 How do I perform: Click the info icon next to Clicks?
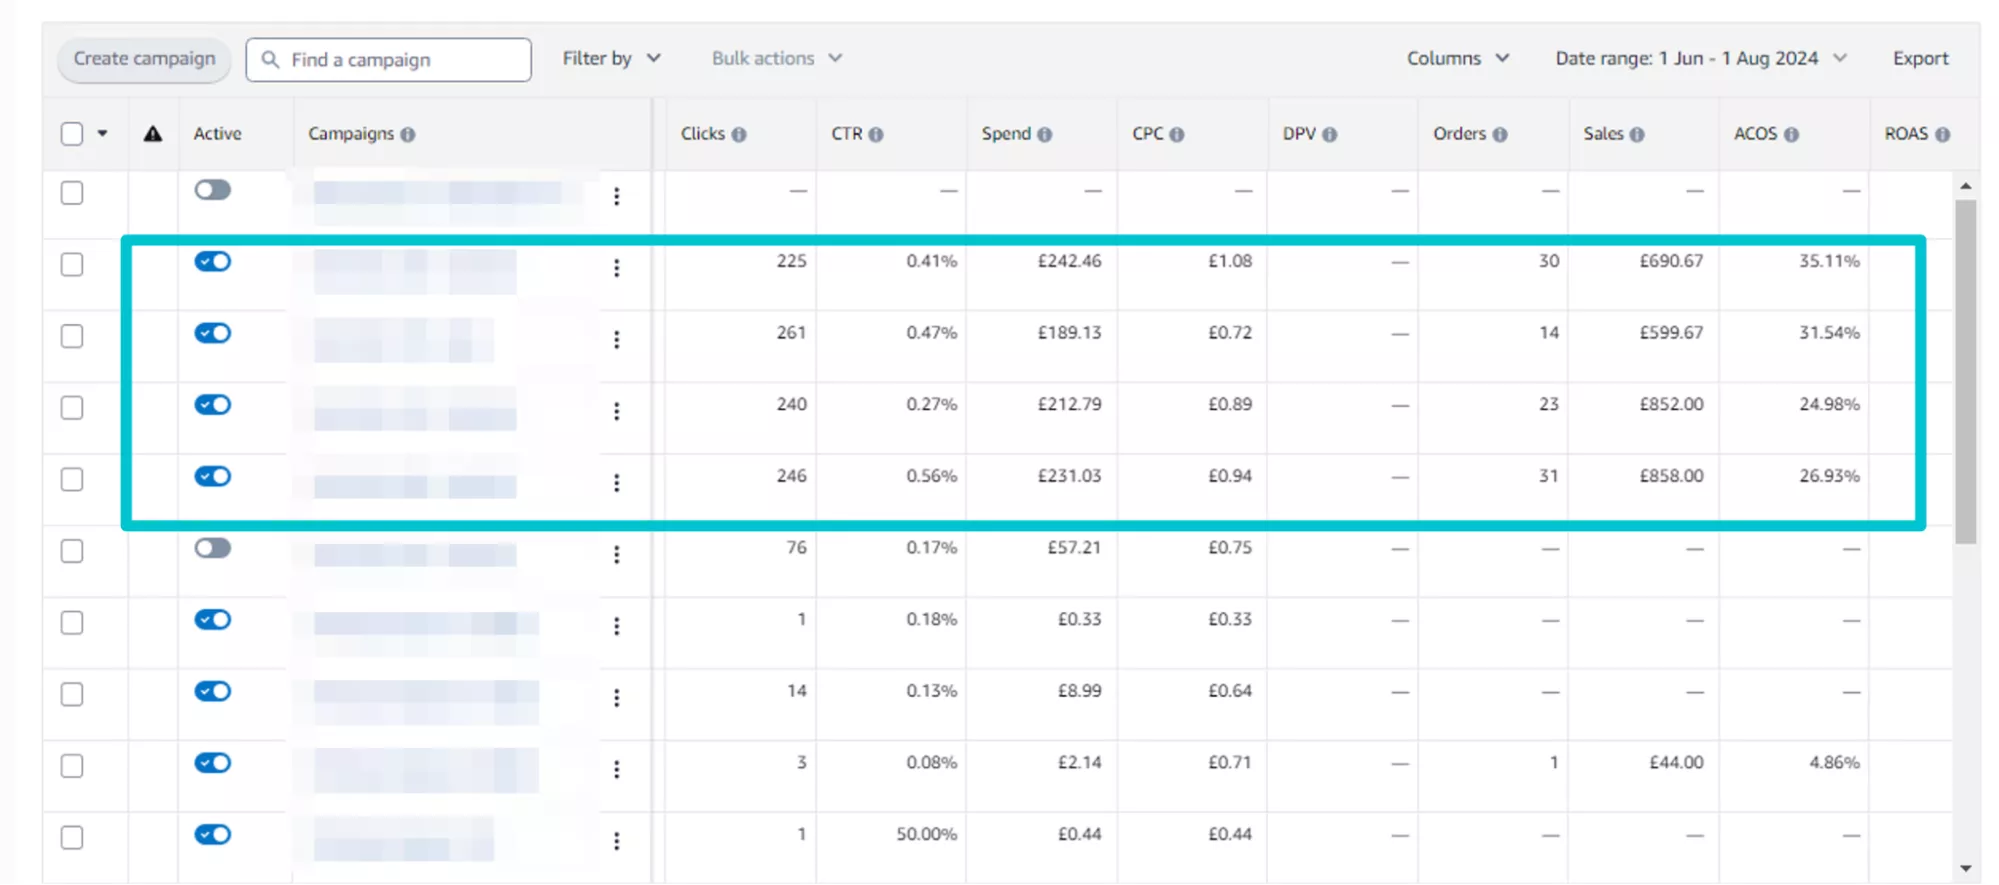click(738, 135)
